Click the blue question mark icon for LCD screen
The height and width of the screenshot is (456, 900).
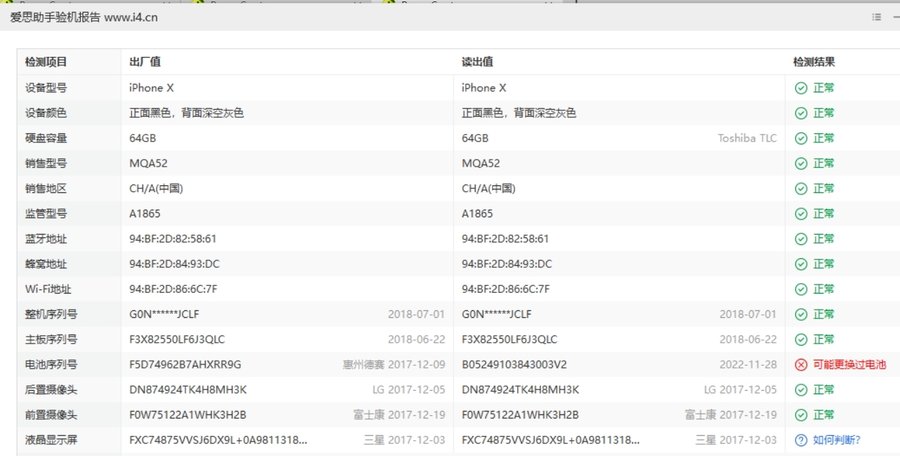(801, 439)
